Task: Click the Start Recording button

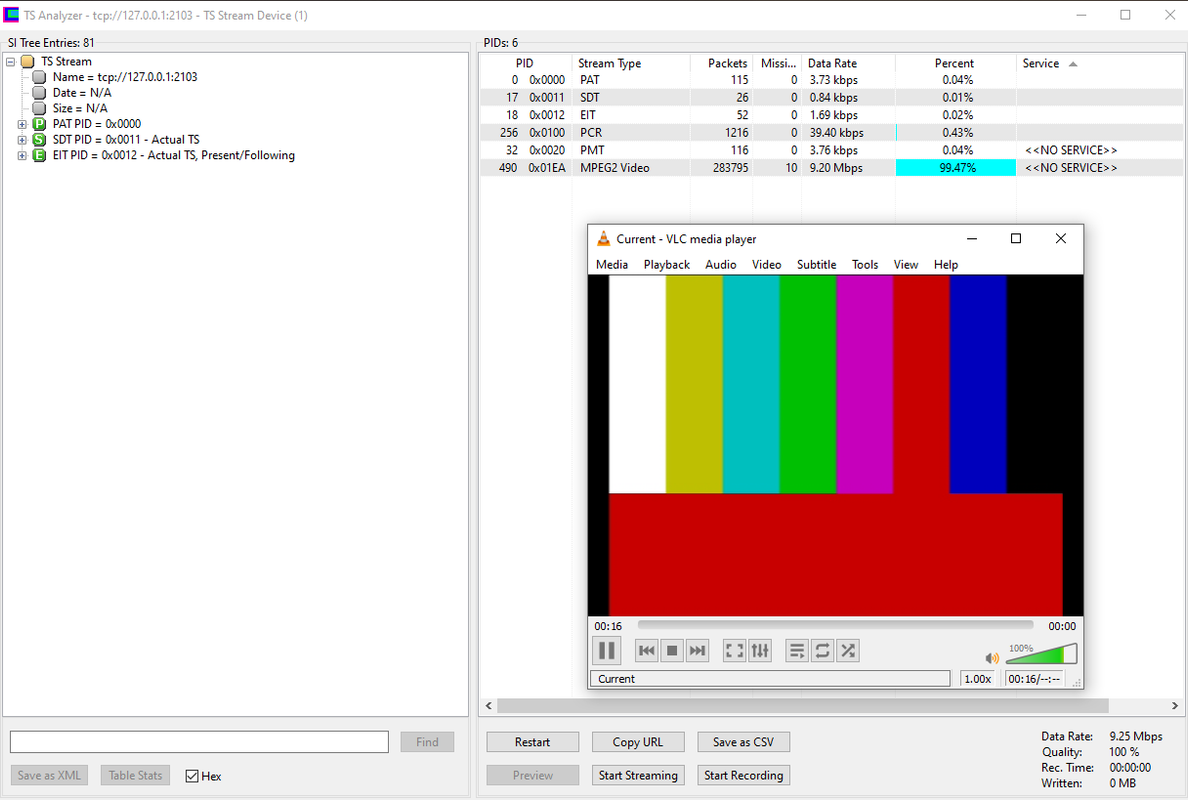Action: [743, 775]
